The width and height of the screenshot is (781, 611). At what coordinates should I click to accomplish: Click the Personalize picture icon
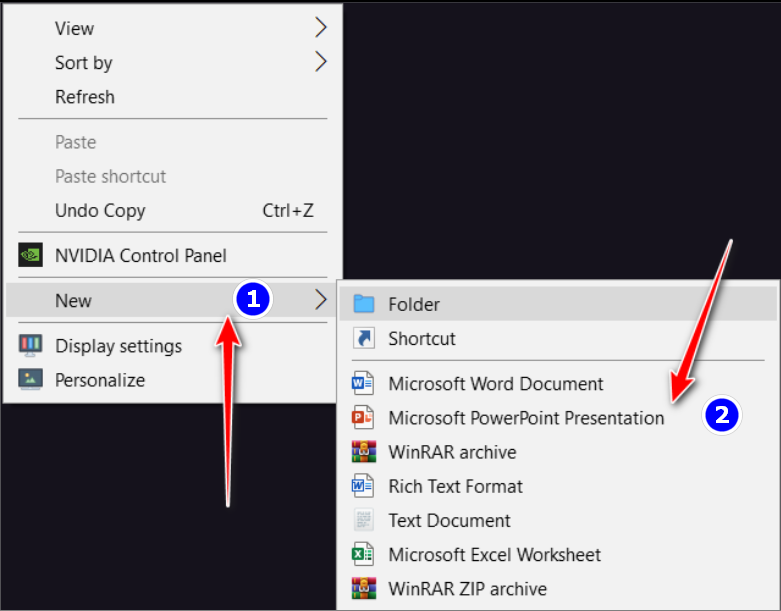click(31, 380)
